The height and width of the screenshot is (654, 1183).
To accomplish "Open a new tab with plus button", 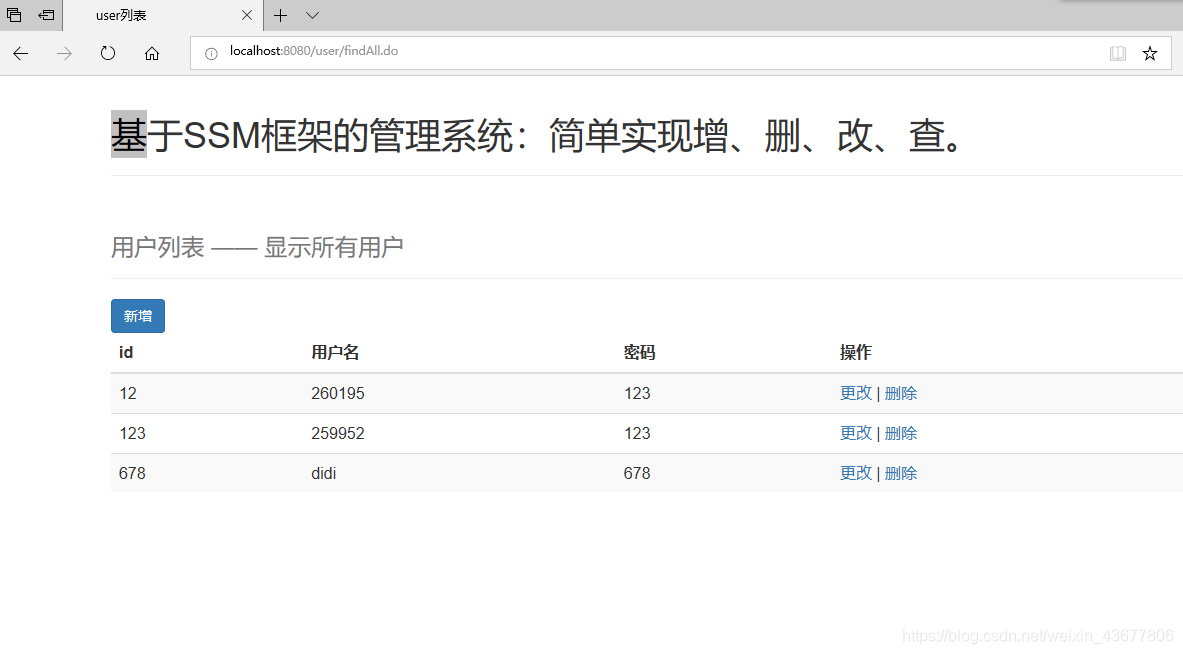I will point(281,15).
